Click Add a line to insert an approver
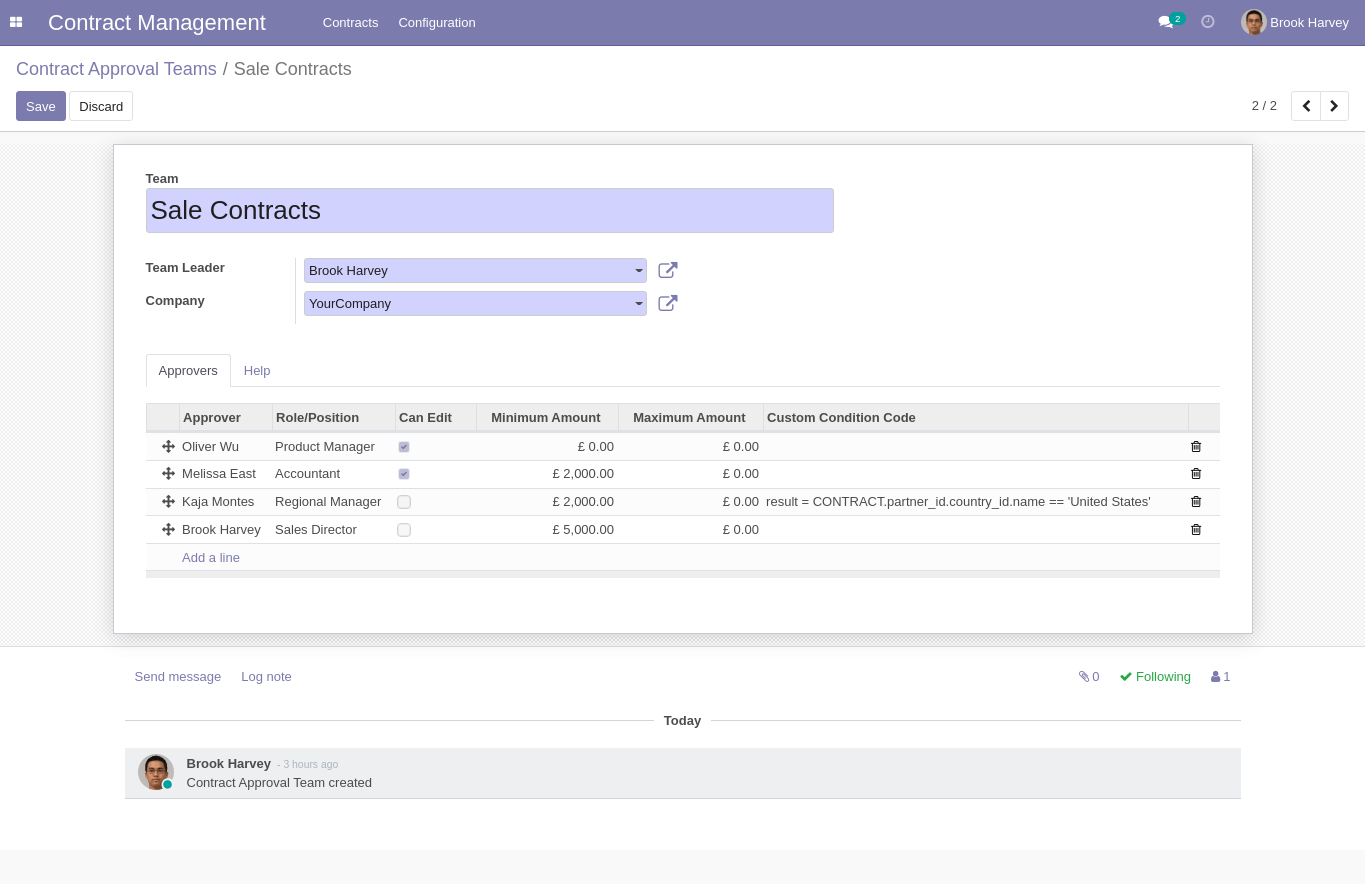 (x=210, y=557)
